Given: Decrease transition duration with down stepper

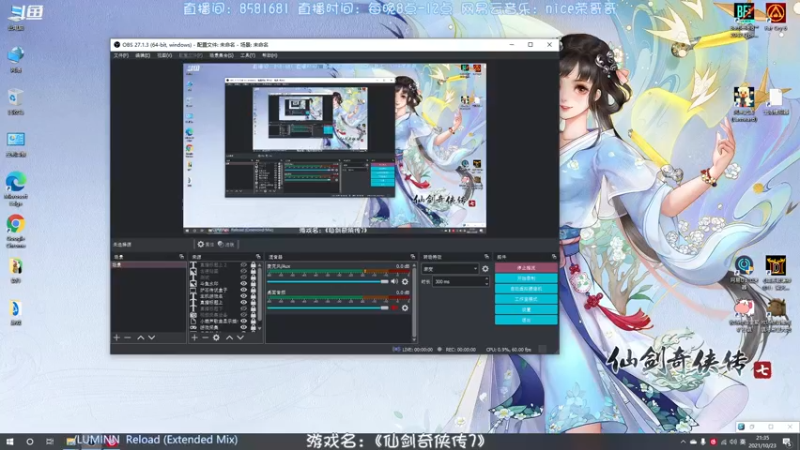Looking at the screenshot, I should click(487, 284).
